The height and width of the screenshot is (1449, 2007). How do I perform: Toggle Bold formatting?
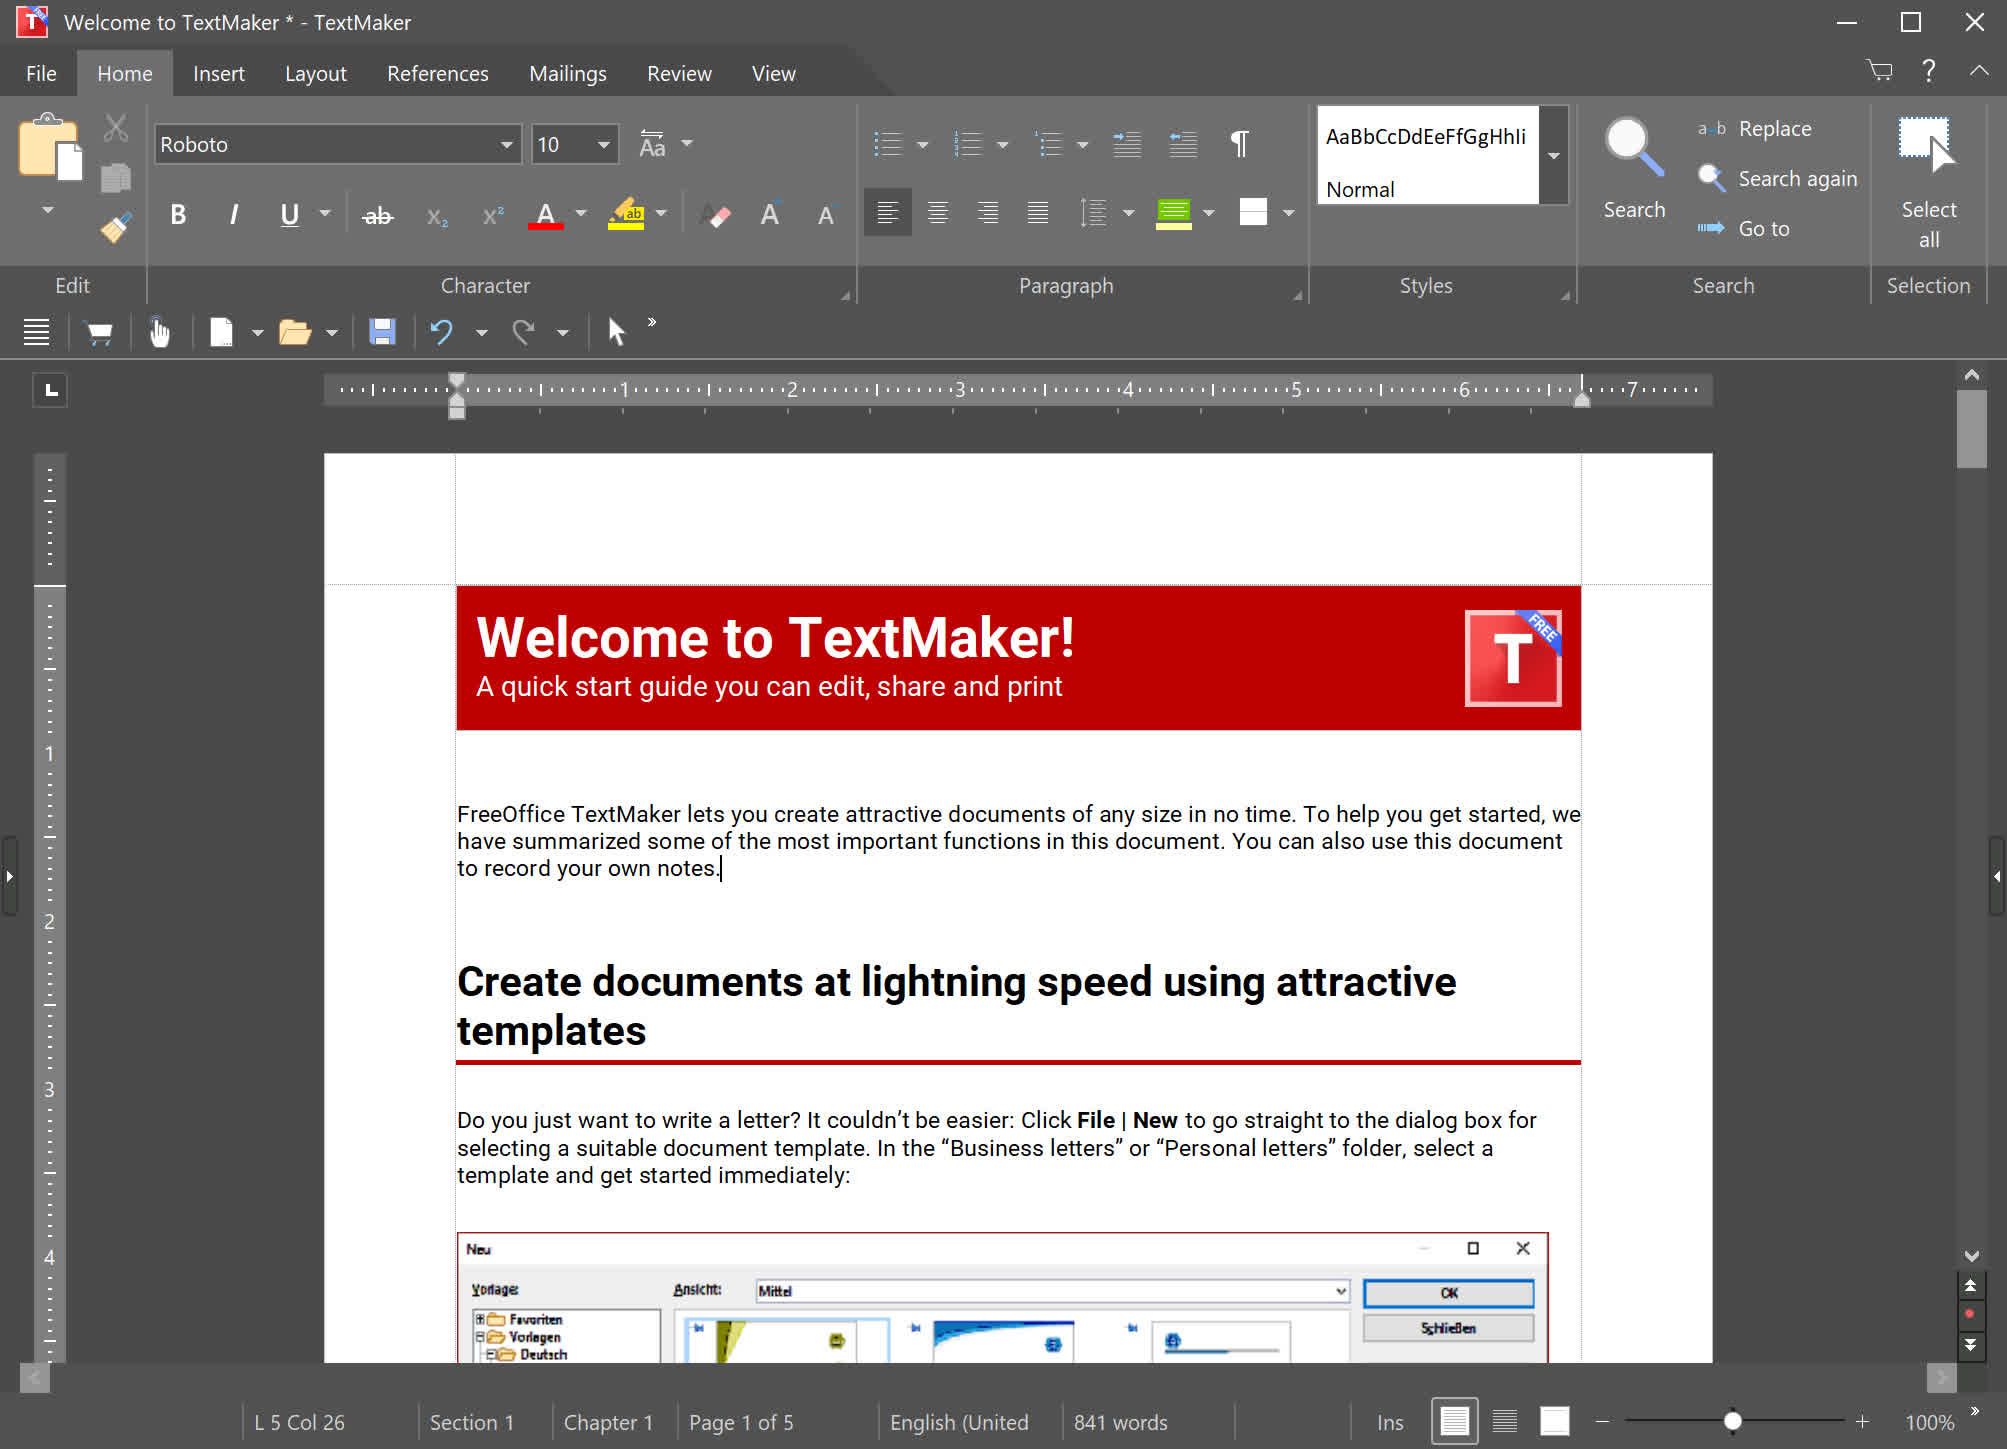(x=178, y=215)
